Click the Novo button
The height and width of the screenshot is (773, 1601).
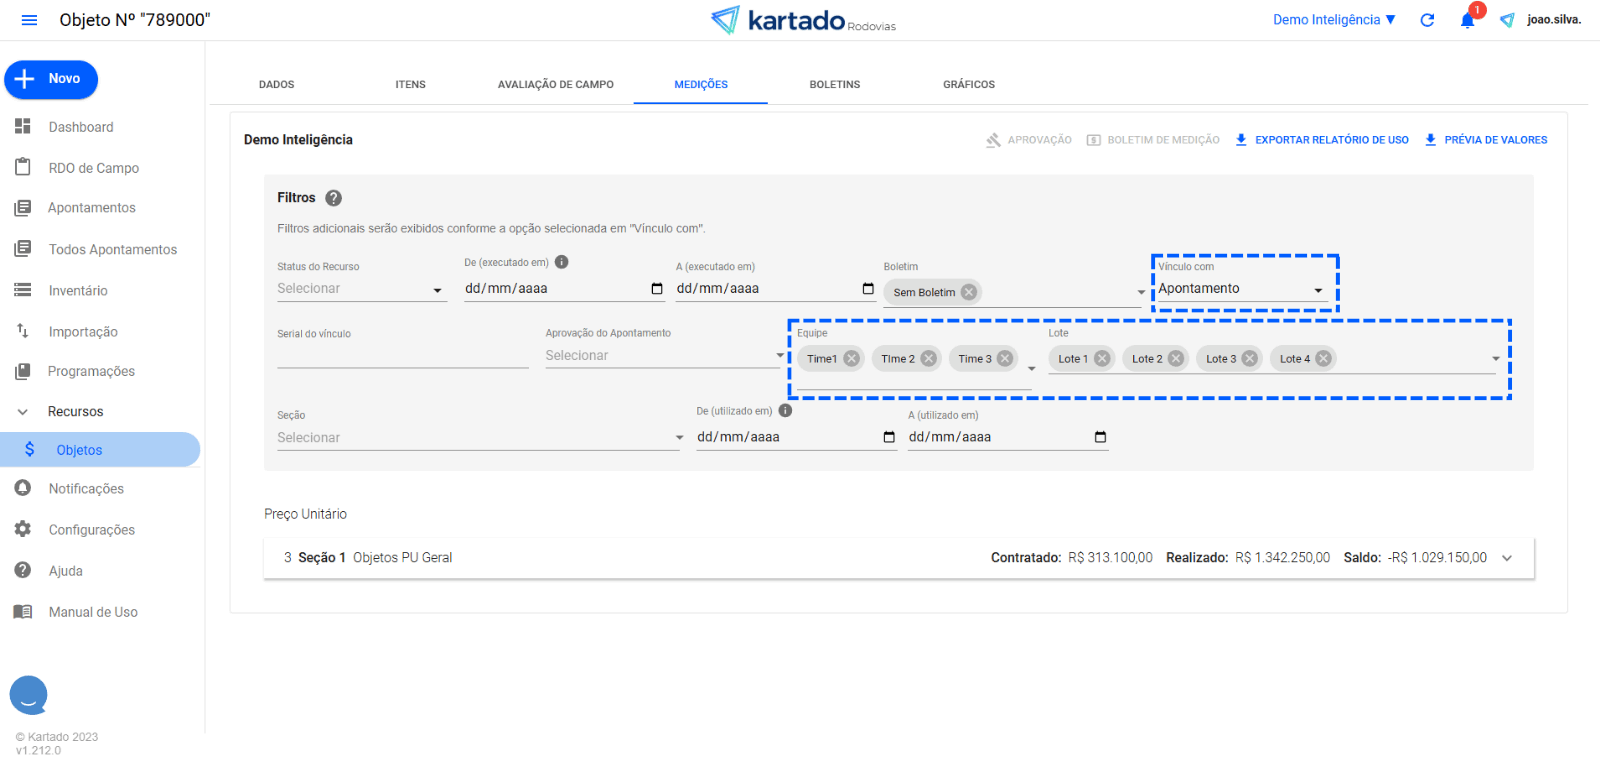click(51, 79)
